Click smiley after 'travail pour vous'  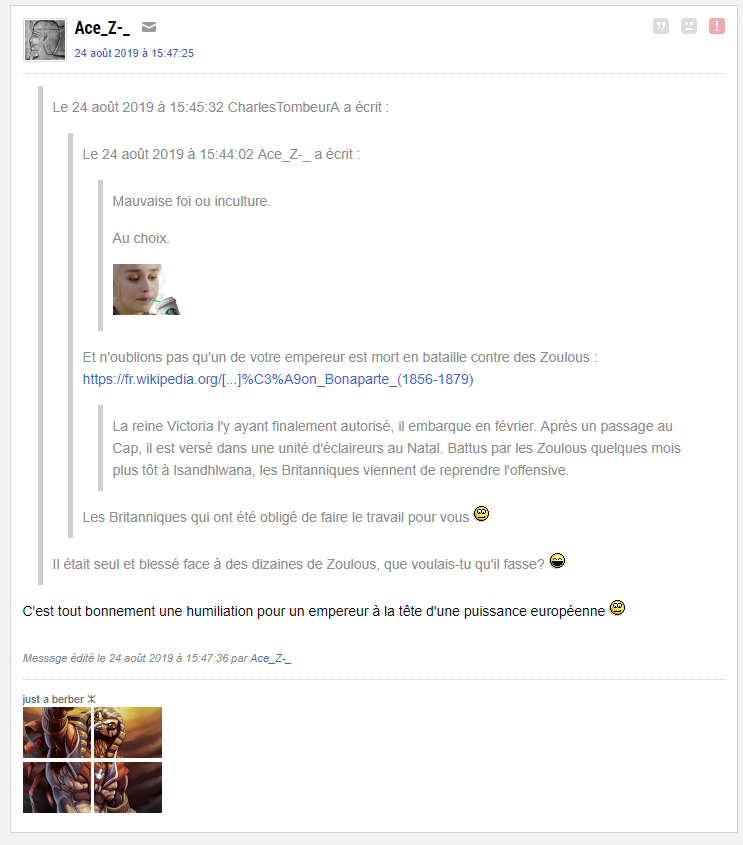point(481,514)
